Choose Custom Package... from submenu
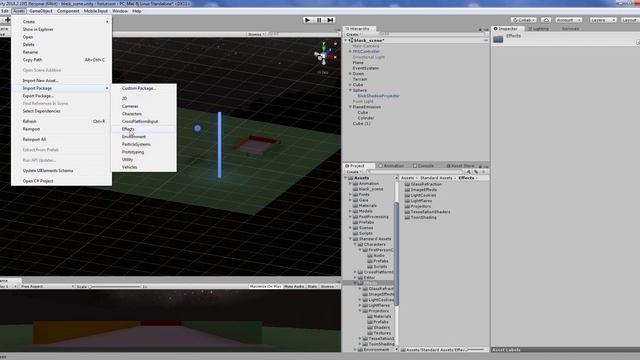The height and width of the screenshot is (360, 640). tap(144, 88)
